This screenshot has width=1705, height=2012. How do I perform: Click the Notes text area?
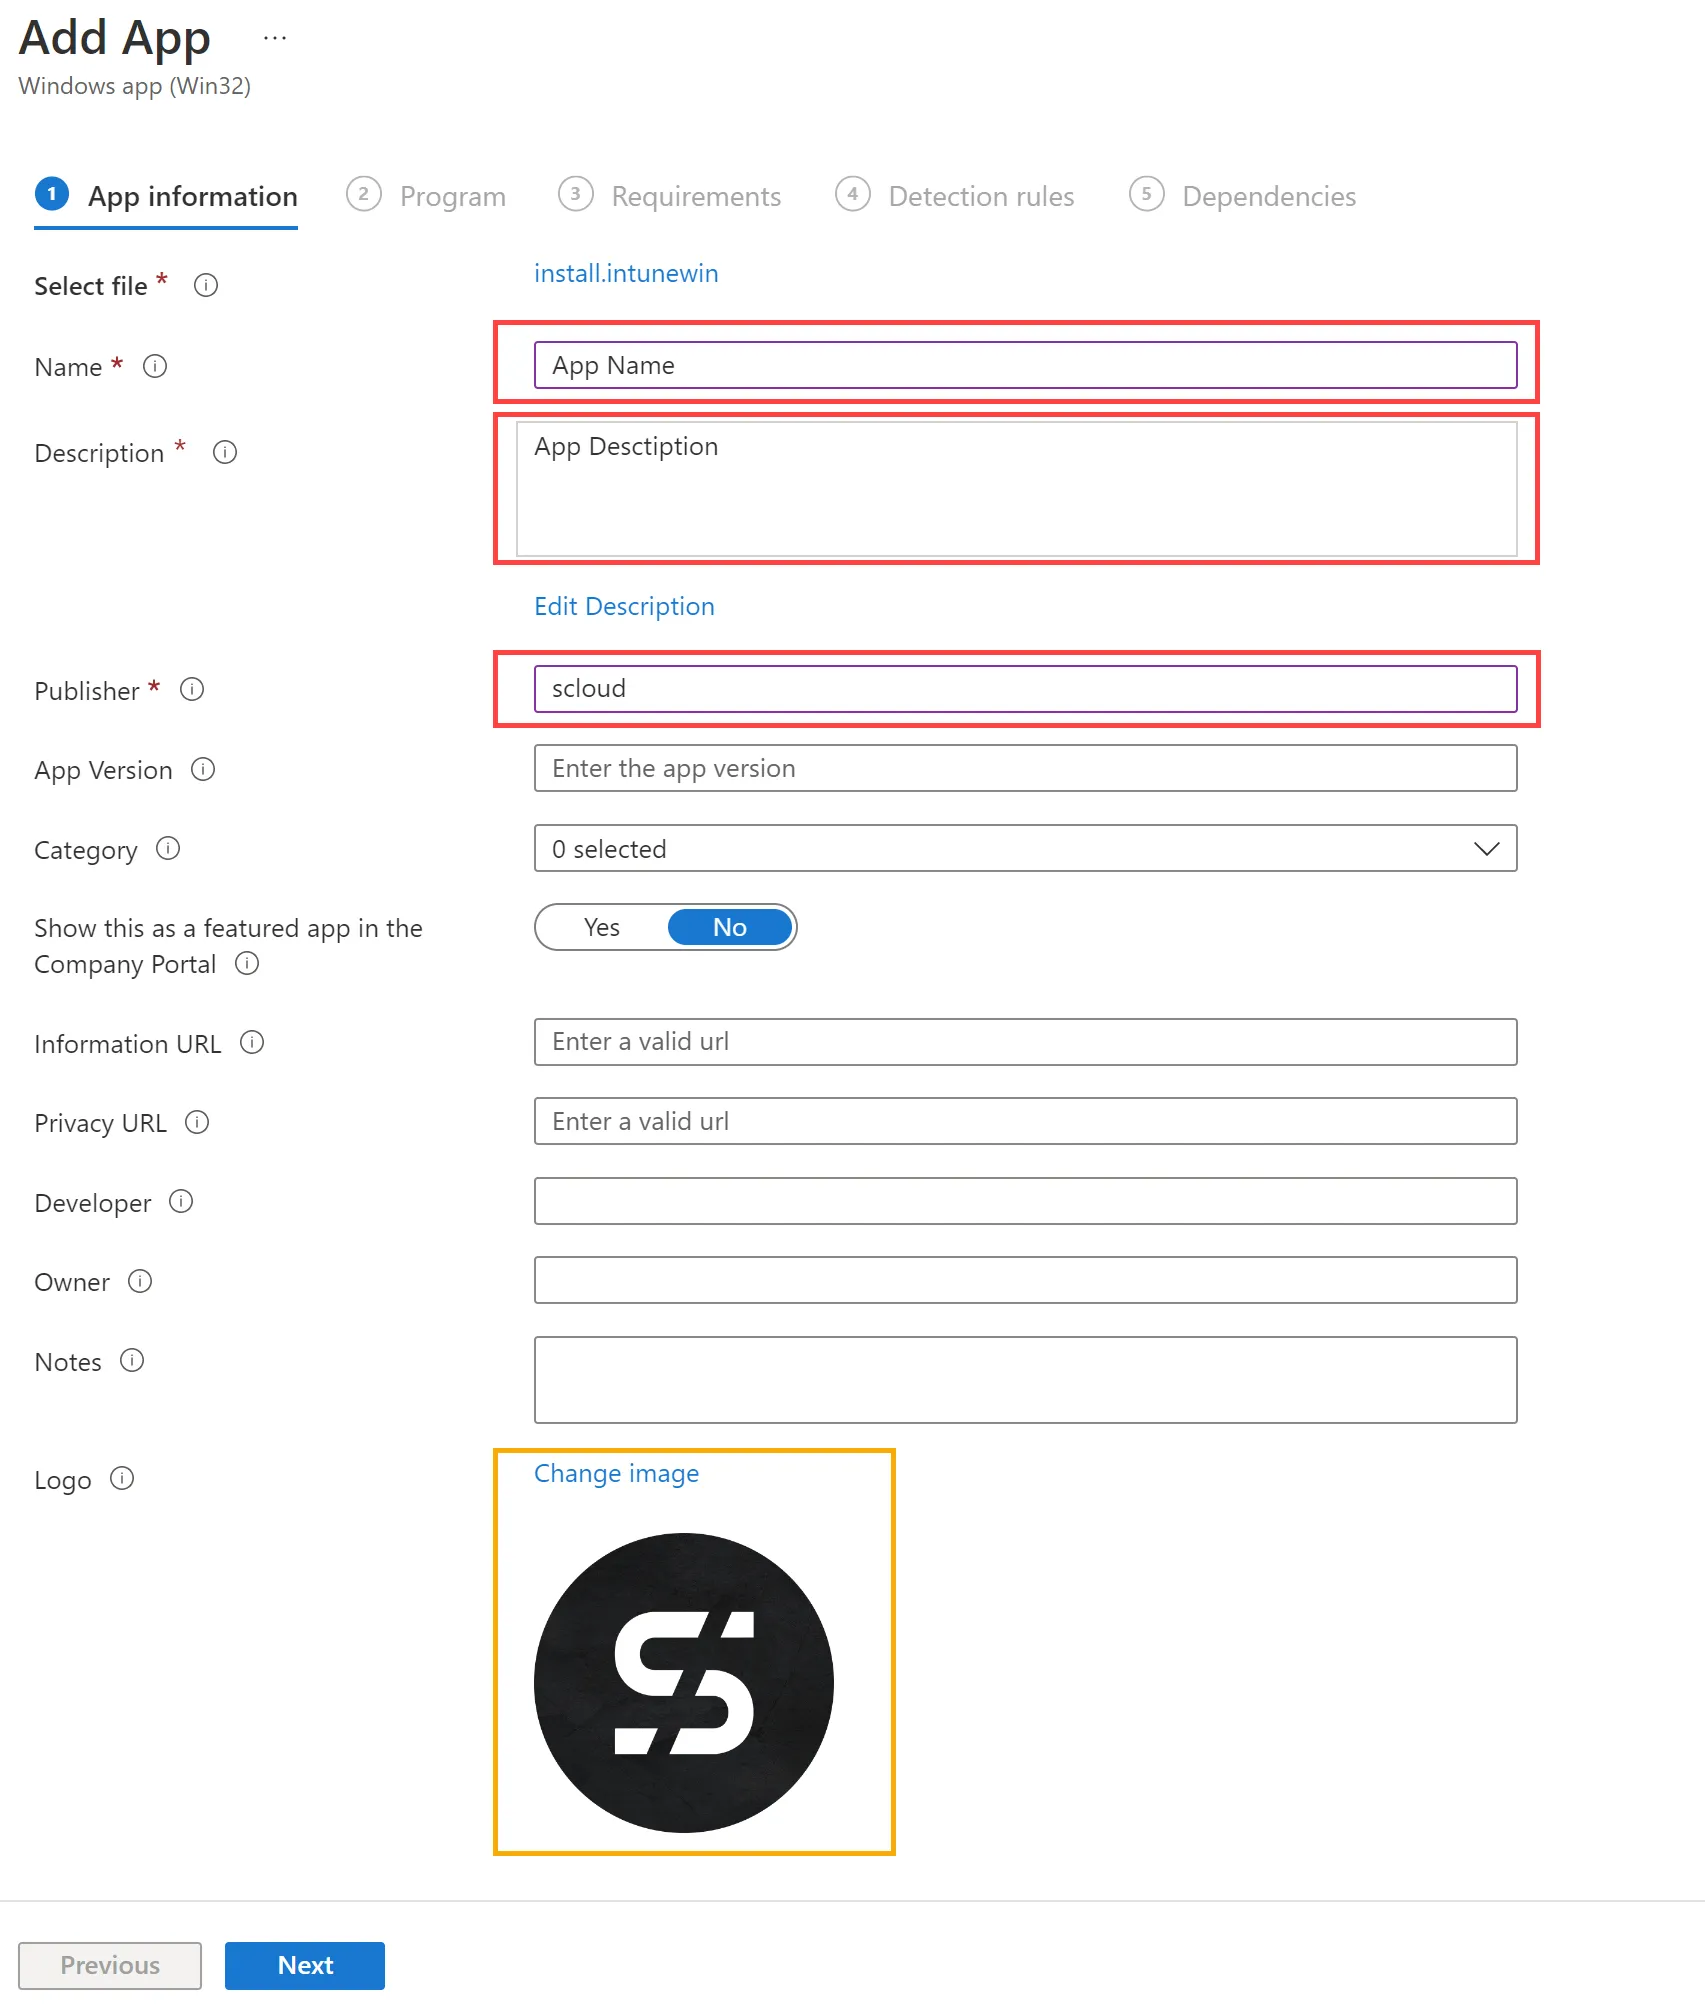1025,1380
